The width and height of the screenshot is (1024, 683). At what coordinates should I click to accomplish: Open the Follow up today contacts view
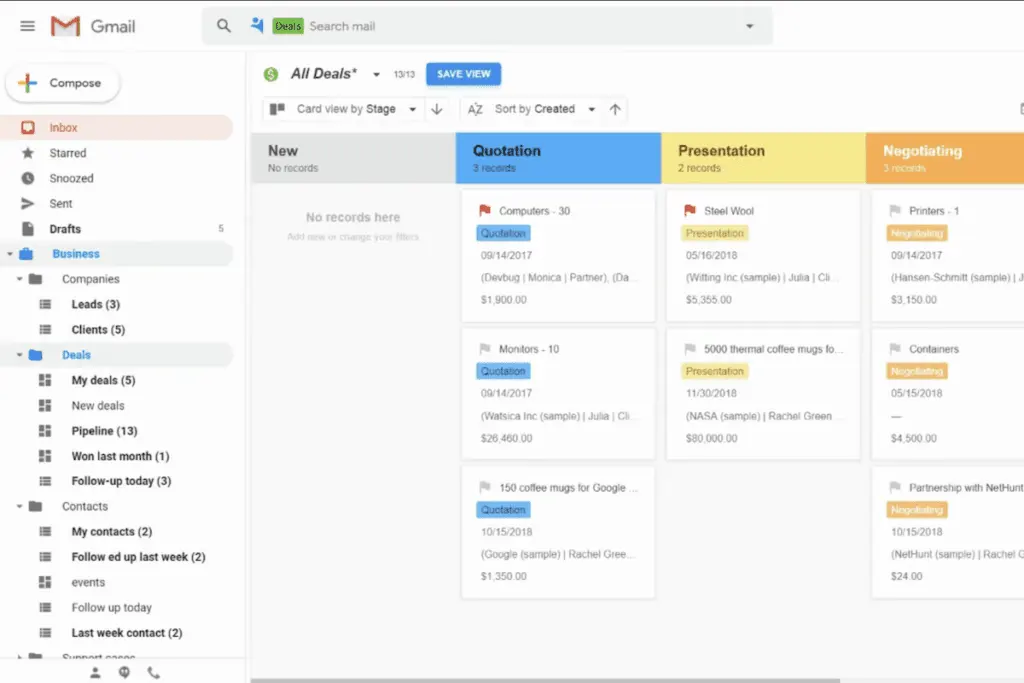click(x=112, y=608)
